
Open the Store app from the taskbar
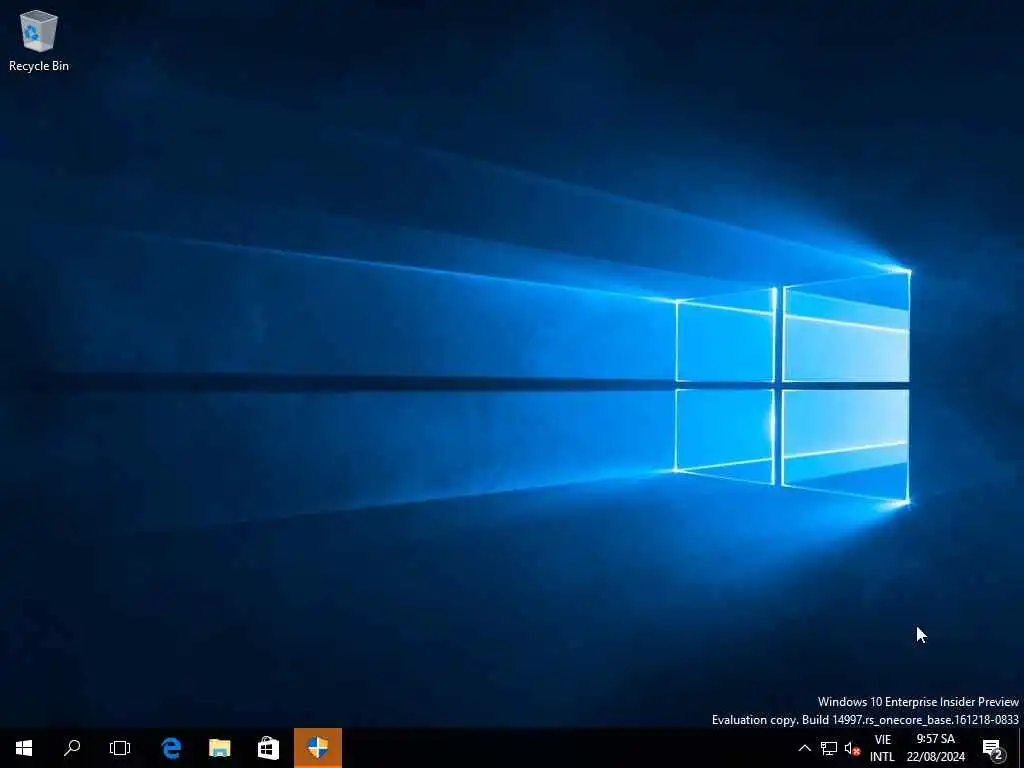(268, 748)
